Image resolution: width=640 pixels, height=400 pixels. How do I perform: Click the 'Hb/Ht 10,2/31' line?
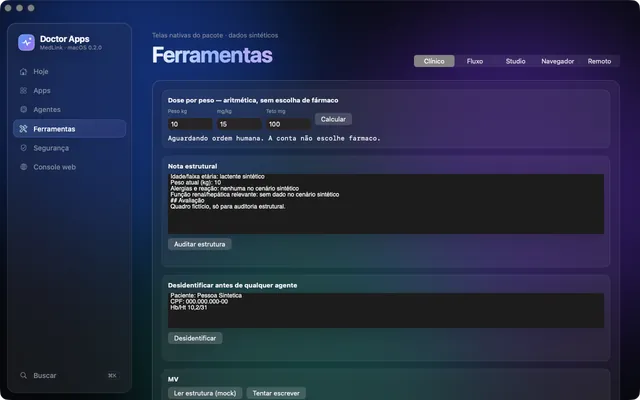(x=189, y=307)
